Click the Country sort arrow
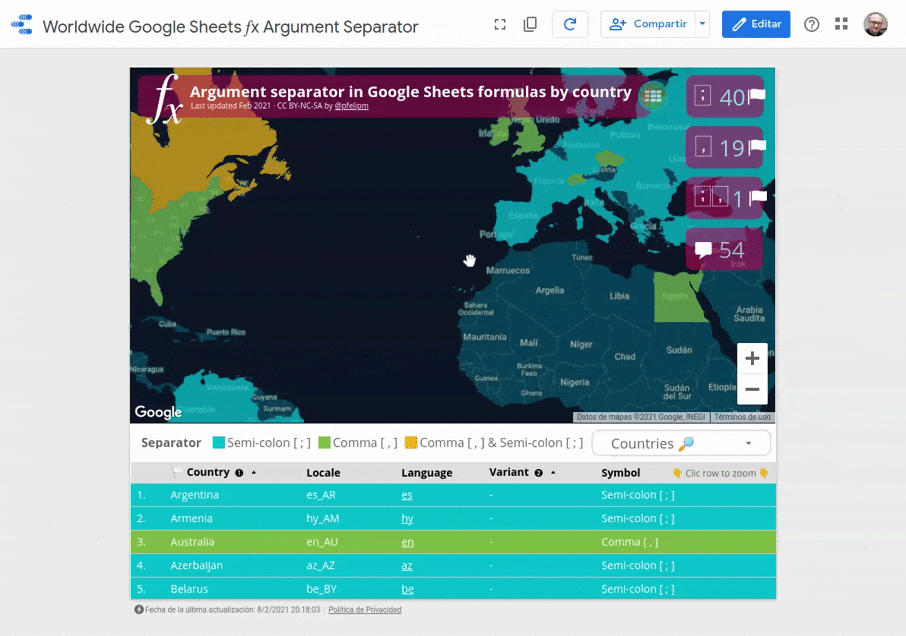The width and height of the screenshot is (906, 636). (x=254, y=472)
